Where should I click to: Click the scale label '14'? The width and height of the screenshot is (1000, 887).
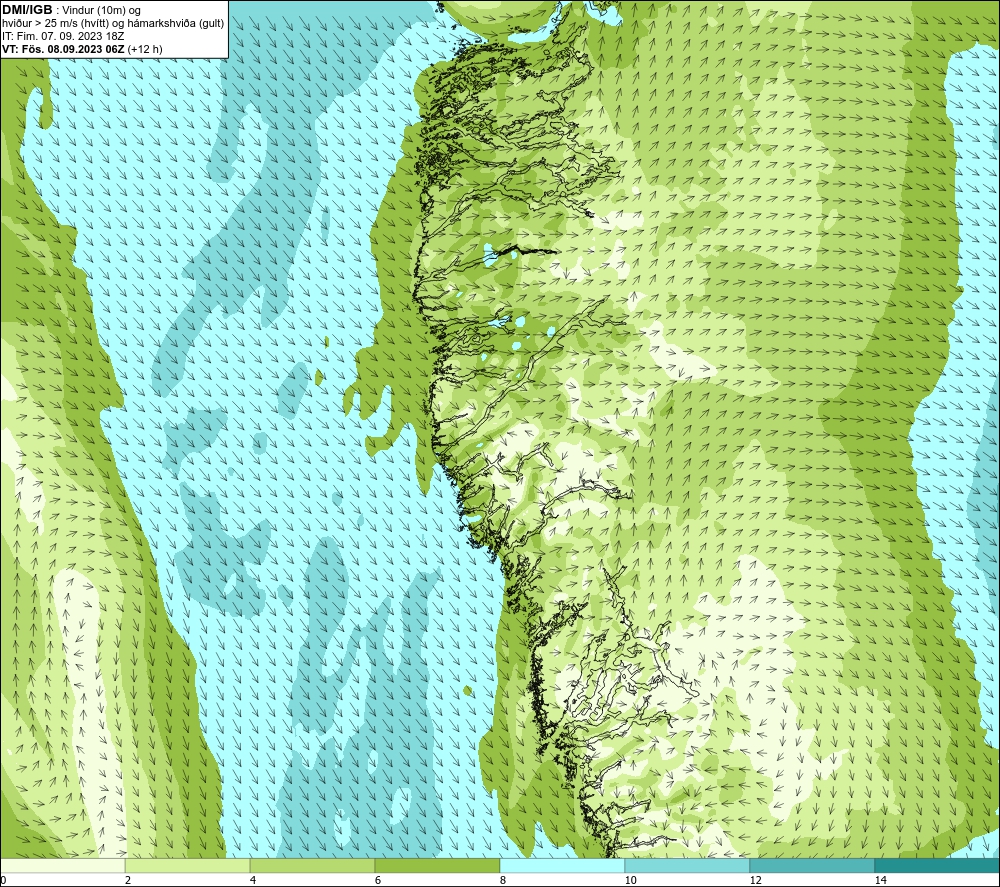click(x=881, y=880)
